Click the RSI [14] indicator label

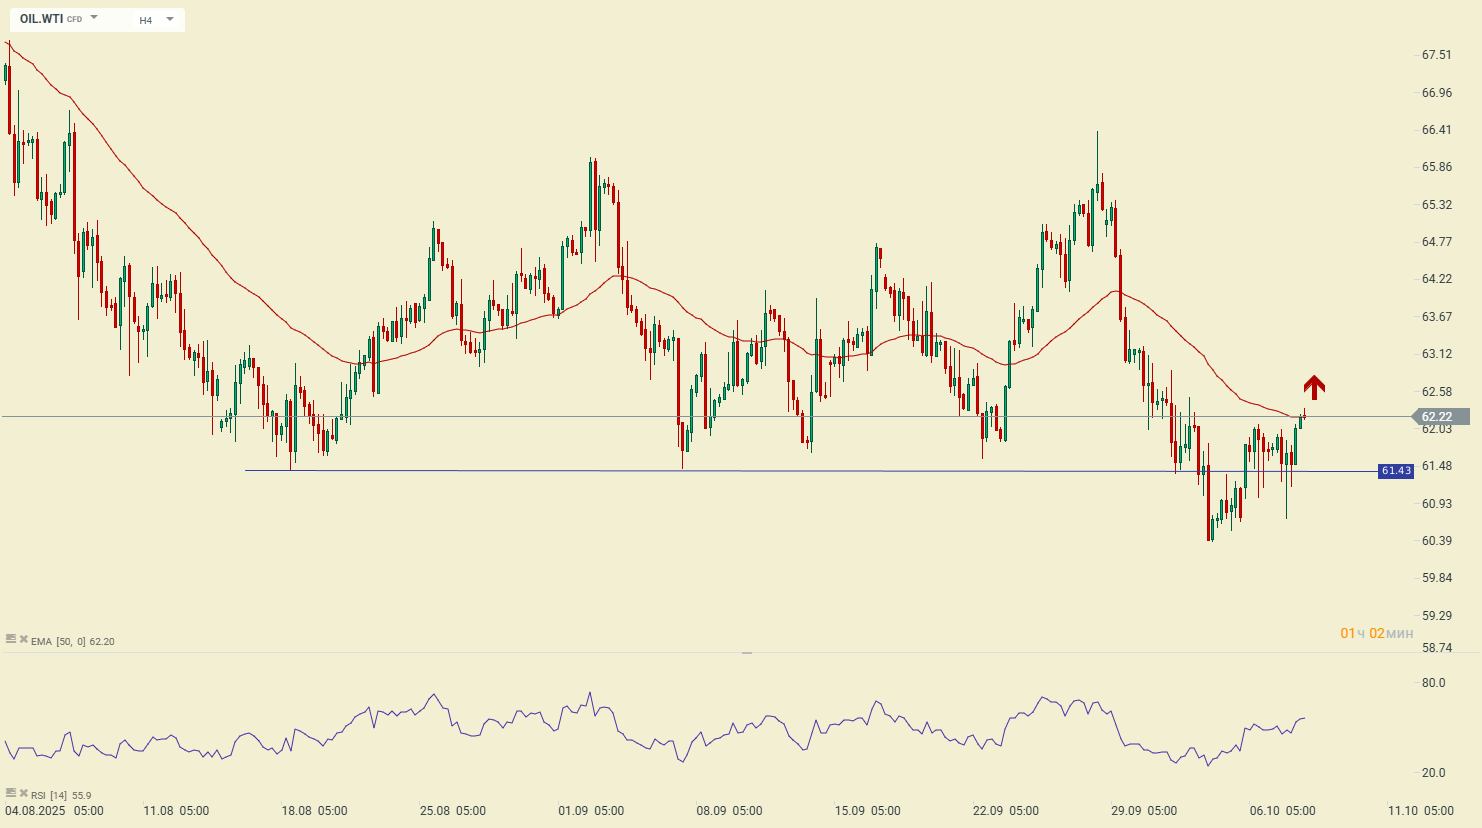pyautogui.click(x=49, y=796)
